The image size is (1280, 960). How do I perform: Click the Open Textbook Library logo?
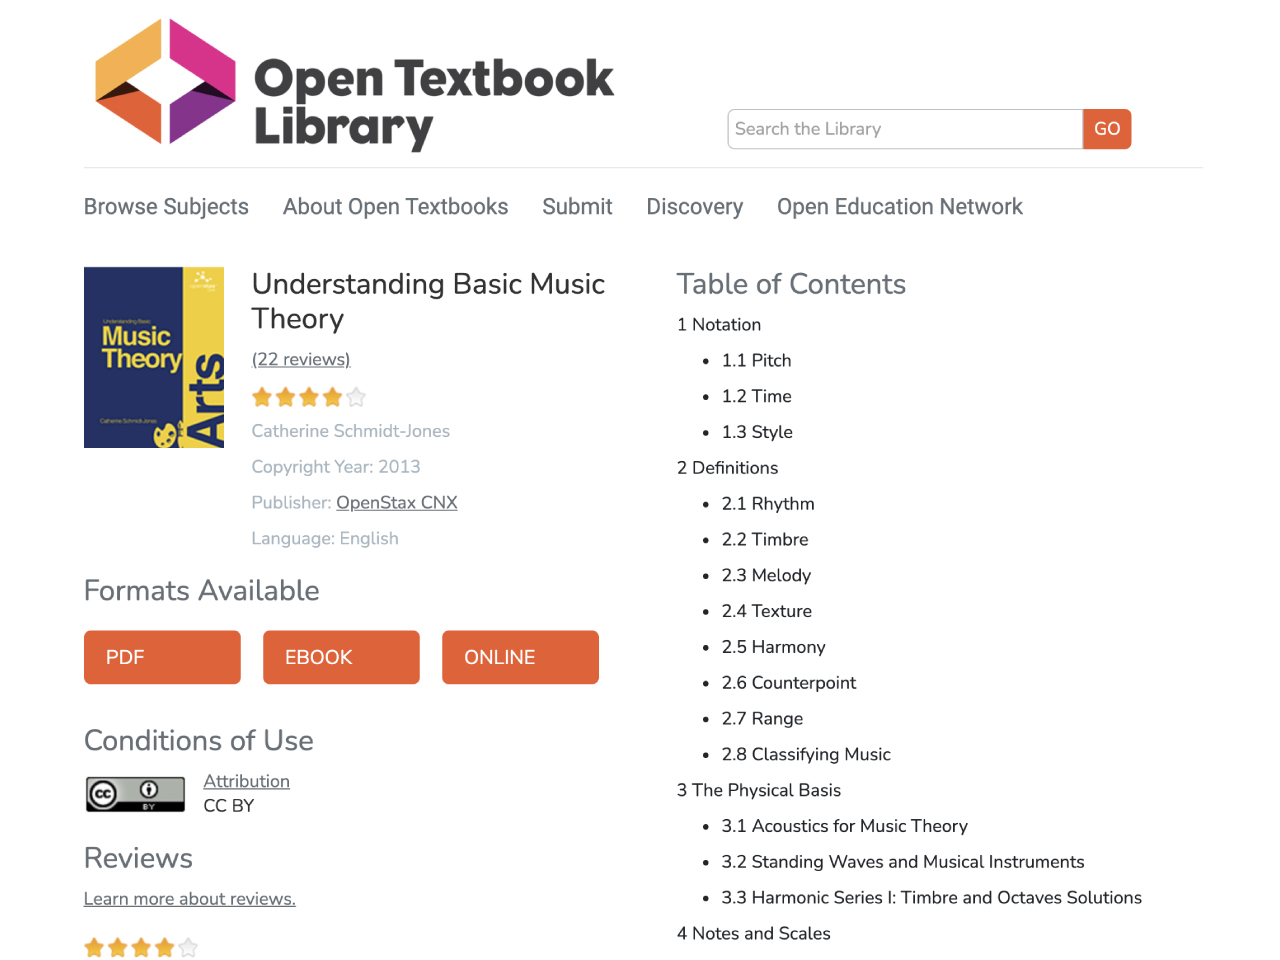[354, 86]
